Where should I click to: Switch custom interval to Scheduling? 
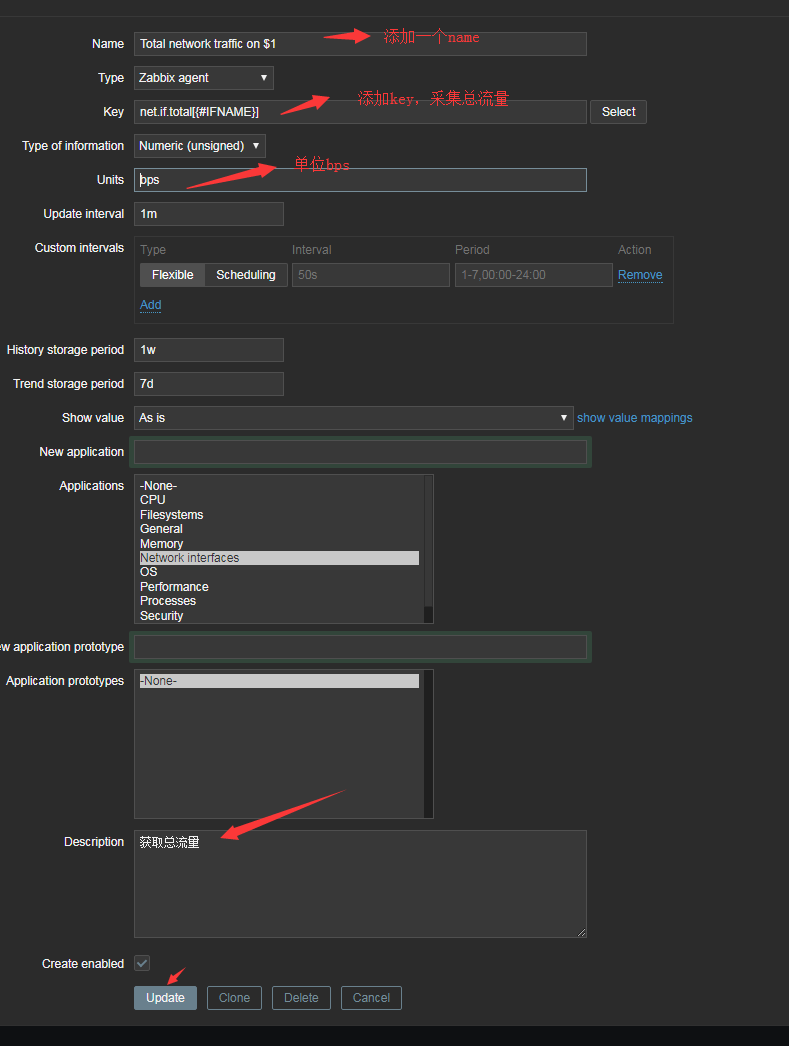pos(244,274)
